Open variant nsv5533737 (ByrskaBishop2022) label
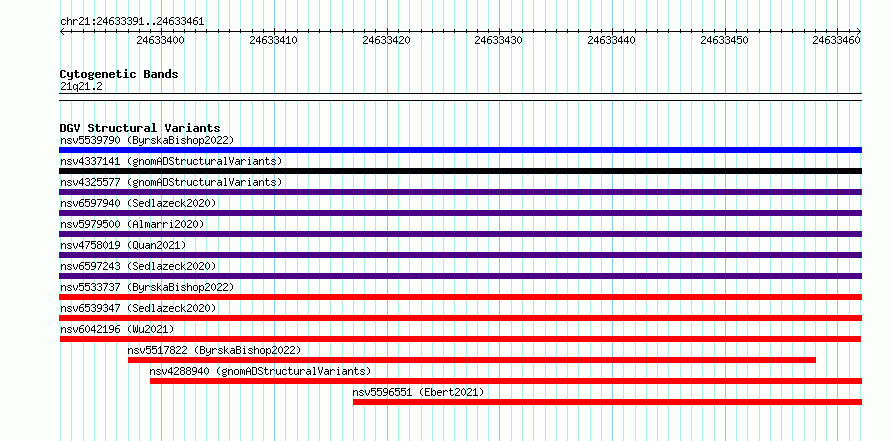The width and height of the screenshot is (890, 441). 147,287
